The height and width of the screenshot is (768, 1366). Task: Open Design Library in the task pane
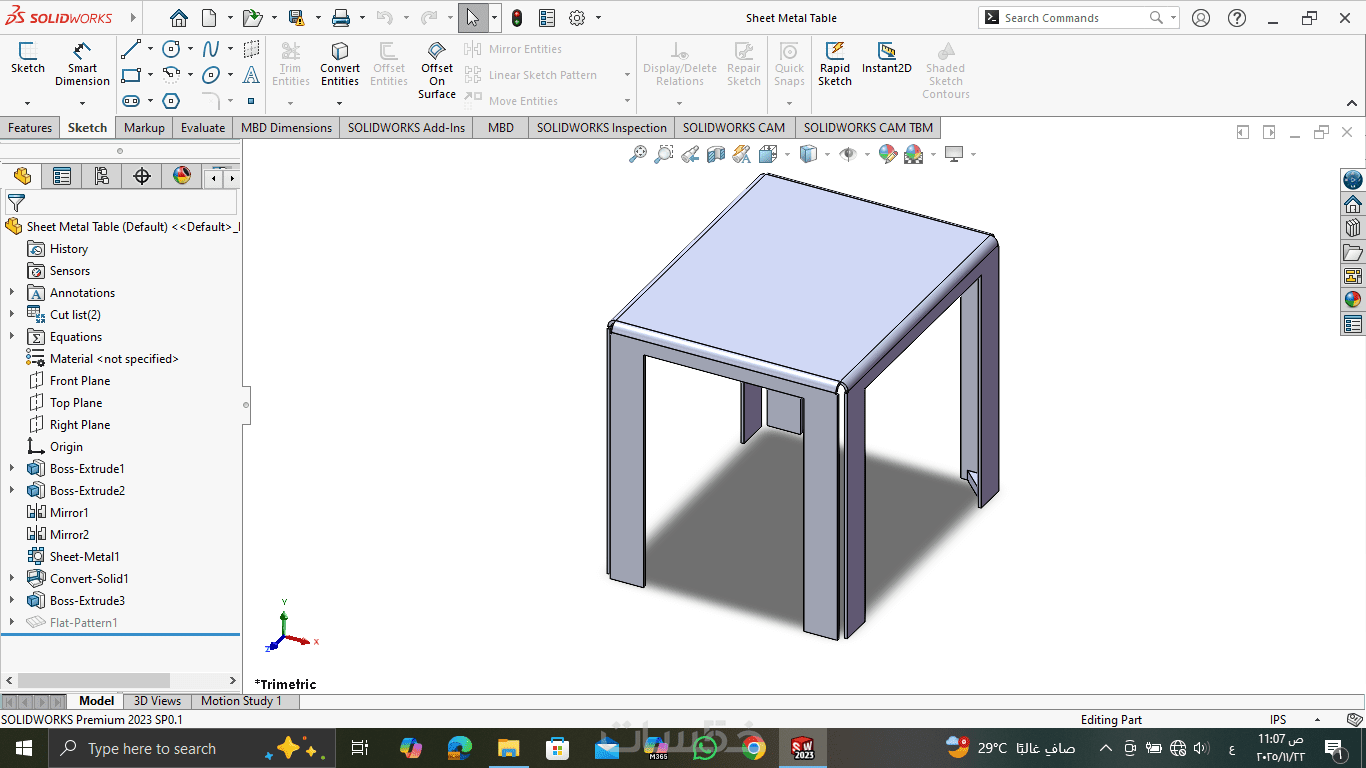click(x=1353, y=228)
